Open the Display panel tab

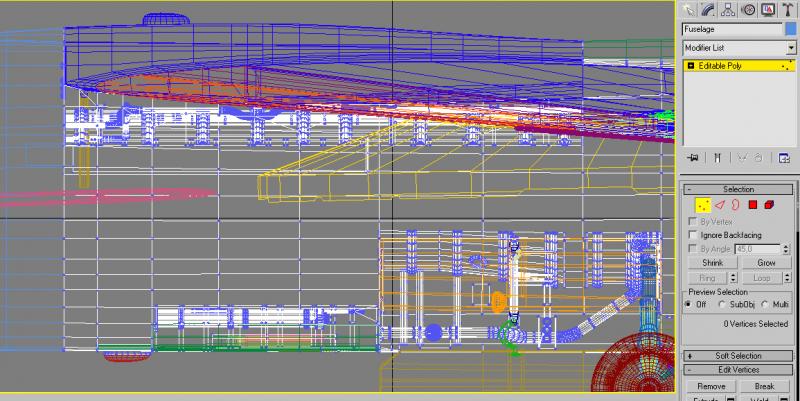pyautogui.click(x=768, y=10)
